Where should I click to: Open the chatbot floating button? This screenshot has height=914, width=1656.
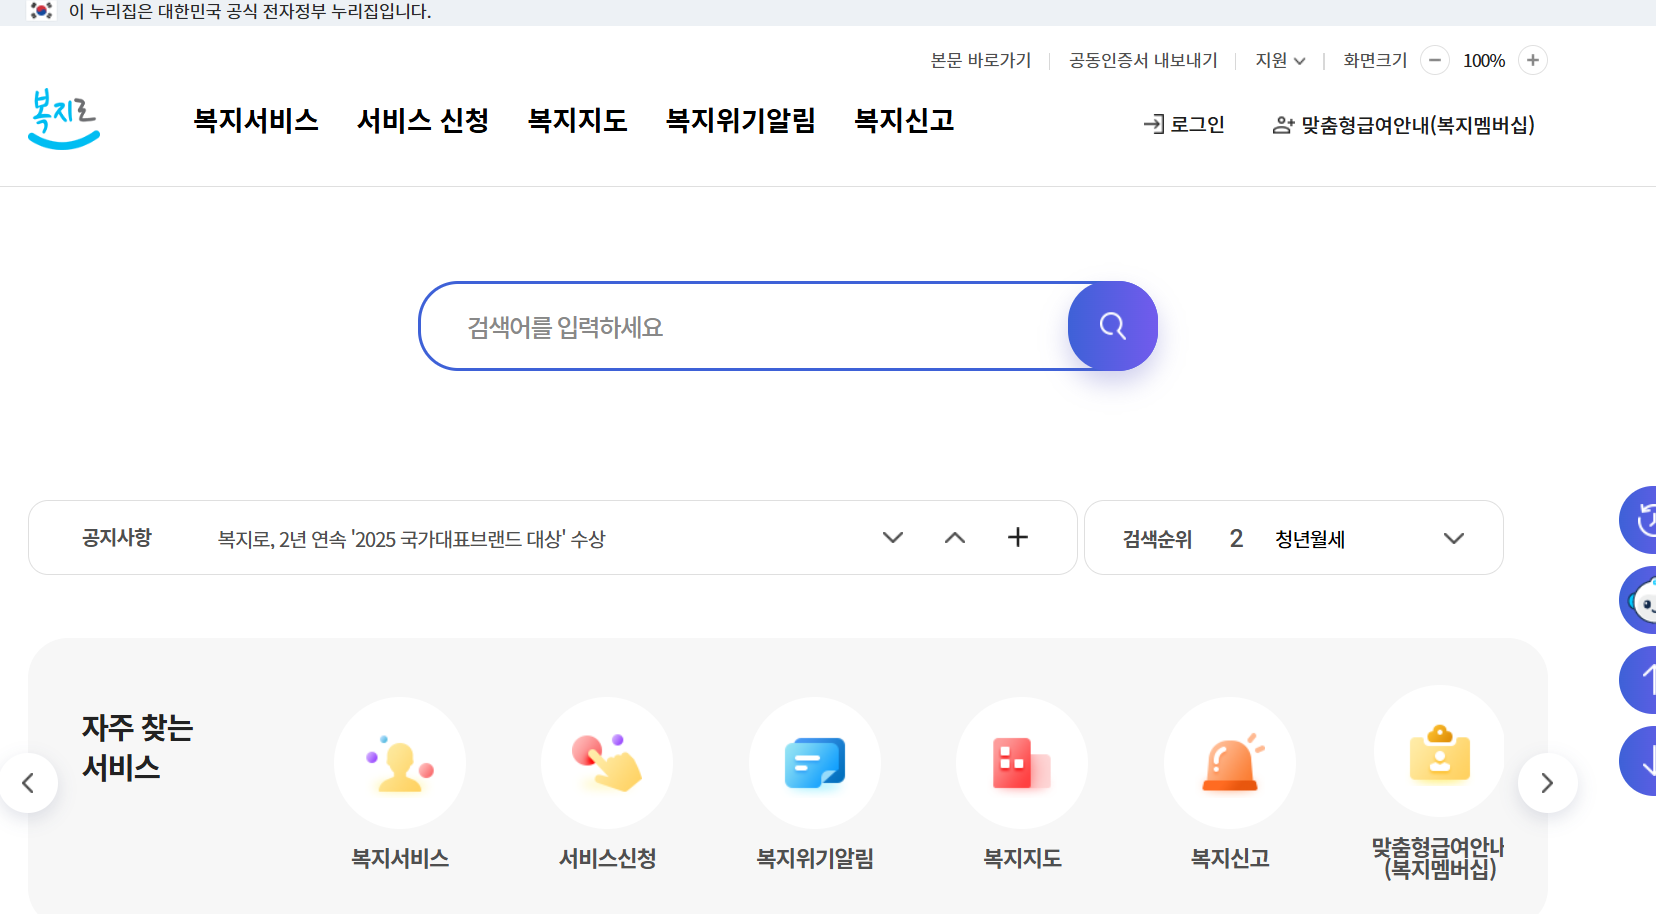click(x=1638, y=600)
